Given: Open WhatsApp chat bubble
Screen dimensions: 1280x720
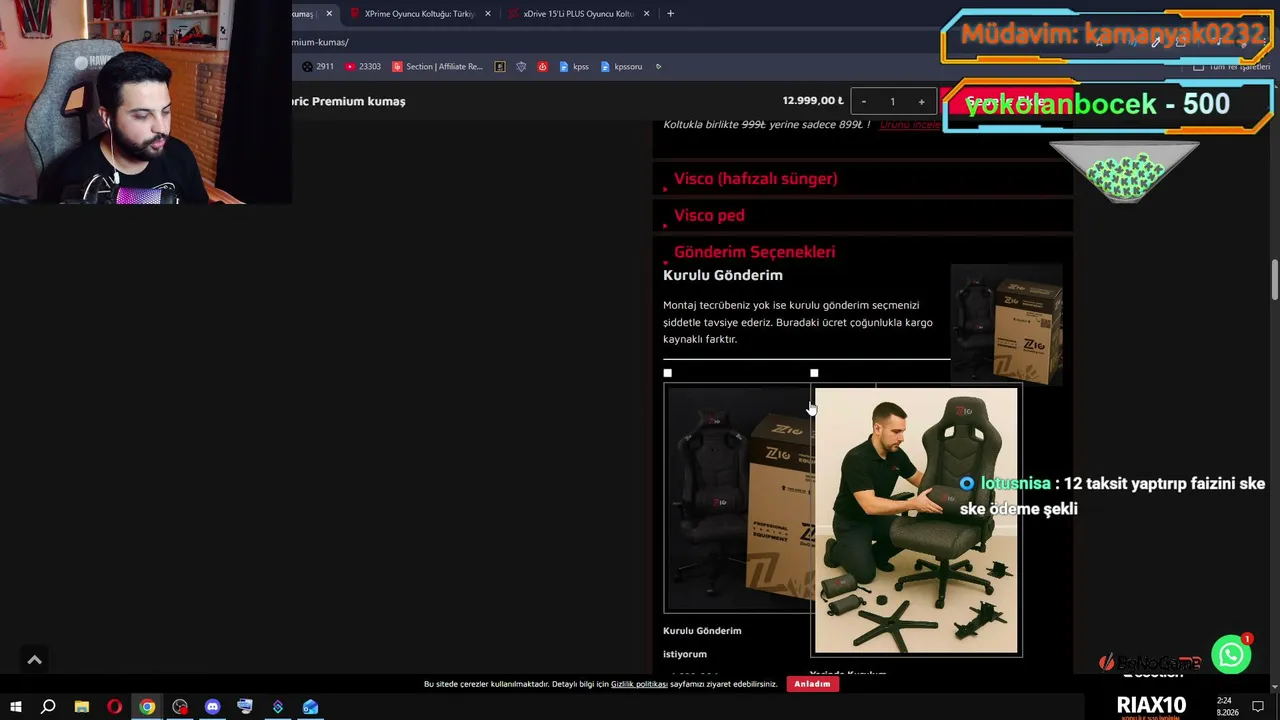Looking at the screenshot, I should (x=1231, y=655).
